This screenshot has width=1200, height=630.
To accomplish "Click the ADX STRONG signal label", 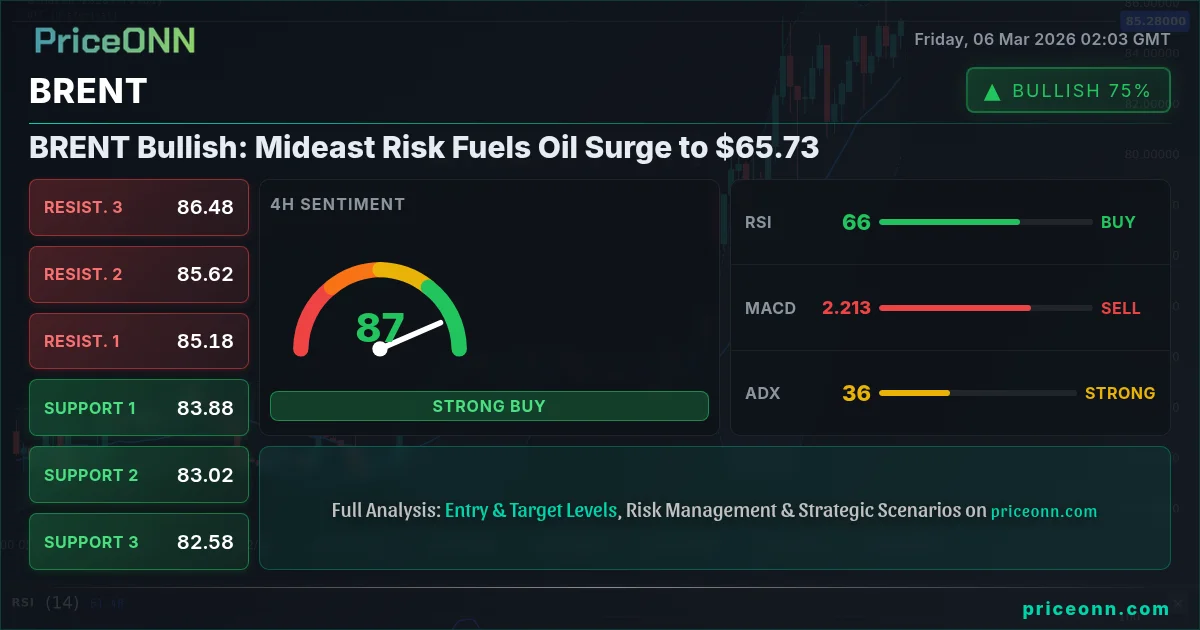I will click(1120, 393).
